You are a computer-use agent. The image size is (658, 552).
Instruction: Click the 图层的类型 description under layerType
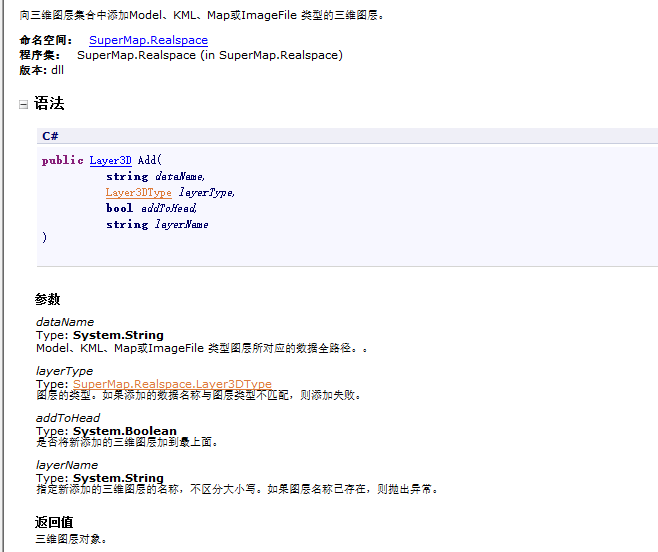tap(198, 395)
